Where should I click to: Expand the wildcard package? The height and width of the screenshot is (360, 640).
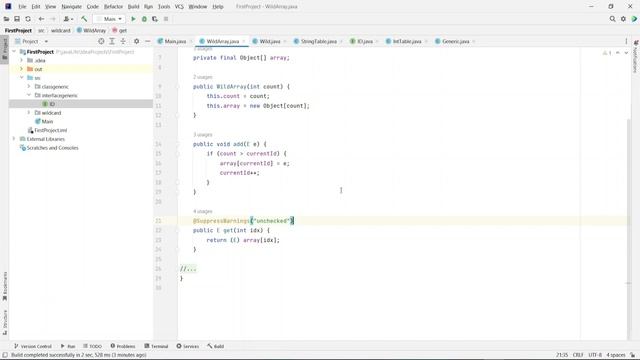click(29, 113)
